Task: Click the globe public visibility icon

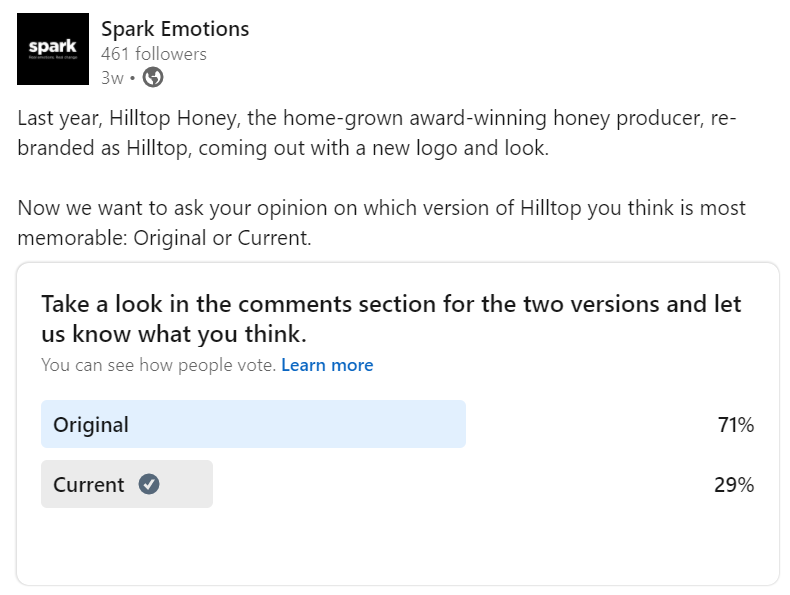Action: click(x=153, y=78)
